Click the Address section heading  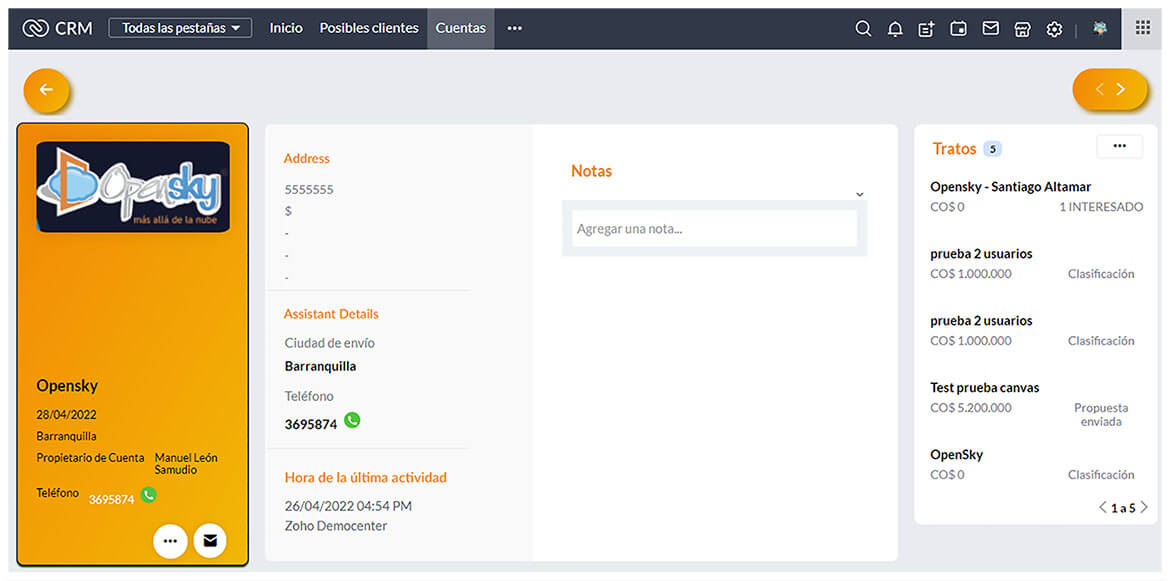[307, 158]
